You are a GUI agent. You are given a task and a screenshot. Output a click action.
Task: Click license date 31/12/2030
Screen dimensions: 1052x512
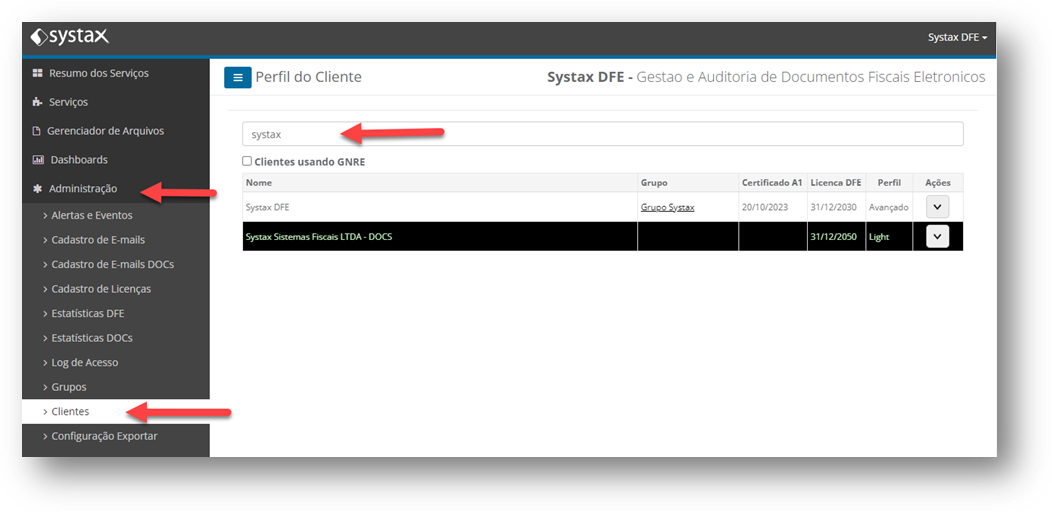(x=833, y=207)
